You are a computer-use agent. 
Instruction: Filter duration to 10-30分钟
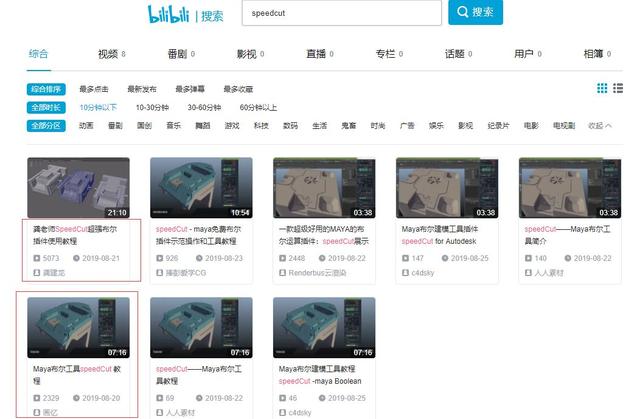(152, 108)
